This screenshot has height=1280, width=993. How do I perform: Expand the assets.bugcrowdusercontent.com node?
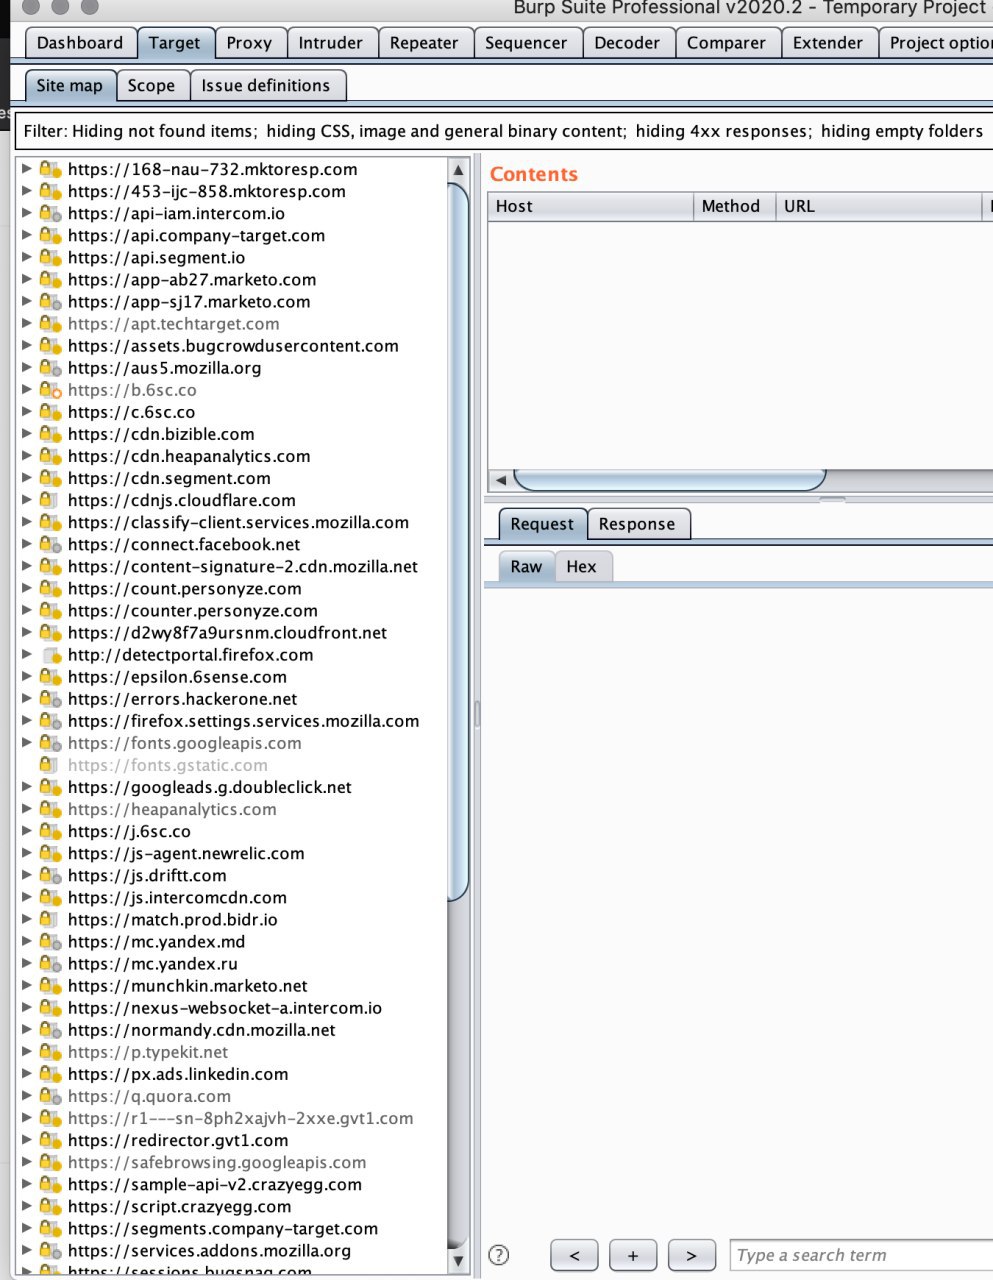click(x=27, y=345)
